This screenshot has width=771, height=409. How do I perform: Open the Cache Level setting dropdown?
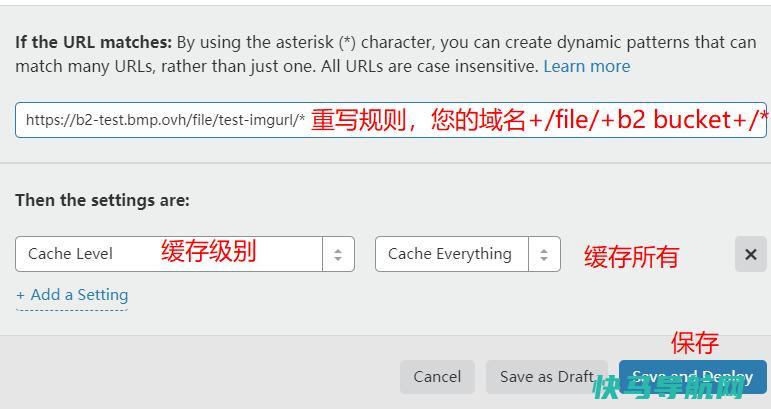click(x=185, y=254)
